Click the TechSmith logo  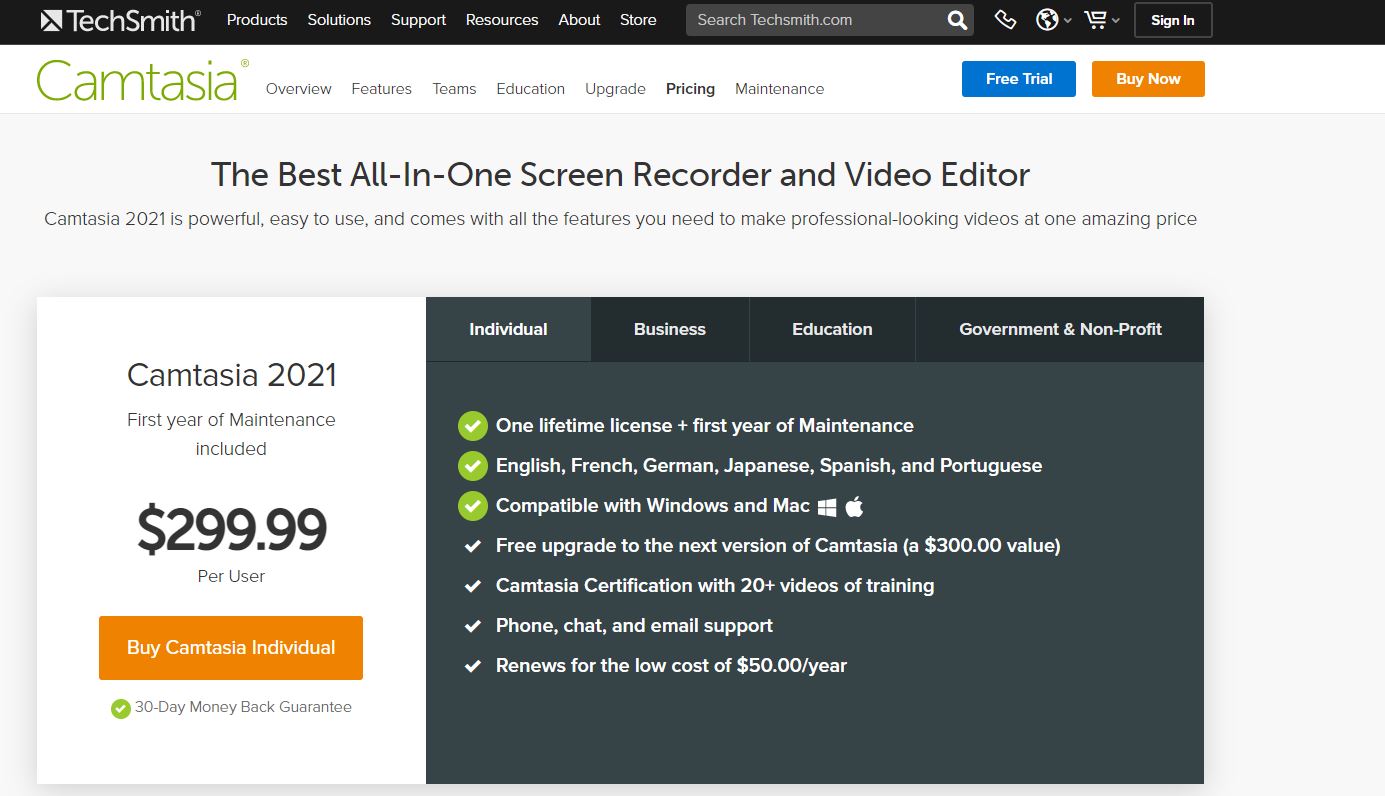point(121,20)
